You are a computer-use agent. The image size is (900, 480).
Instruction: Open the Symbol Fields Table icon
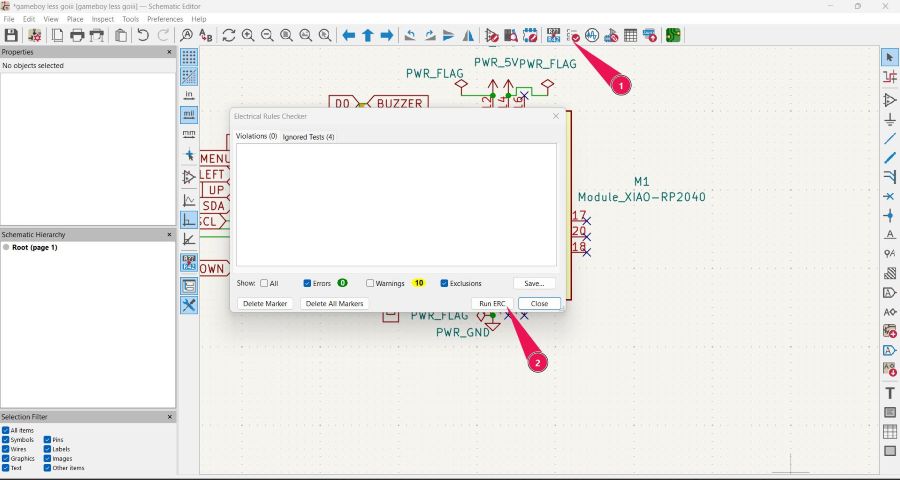pyautogui.click(x=630, y=35)
